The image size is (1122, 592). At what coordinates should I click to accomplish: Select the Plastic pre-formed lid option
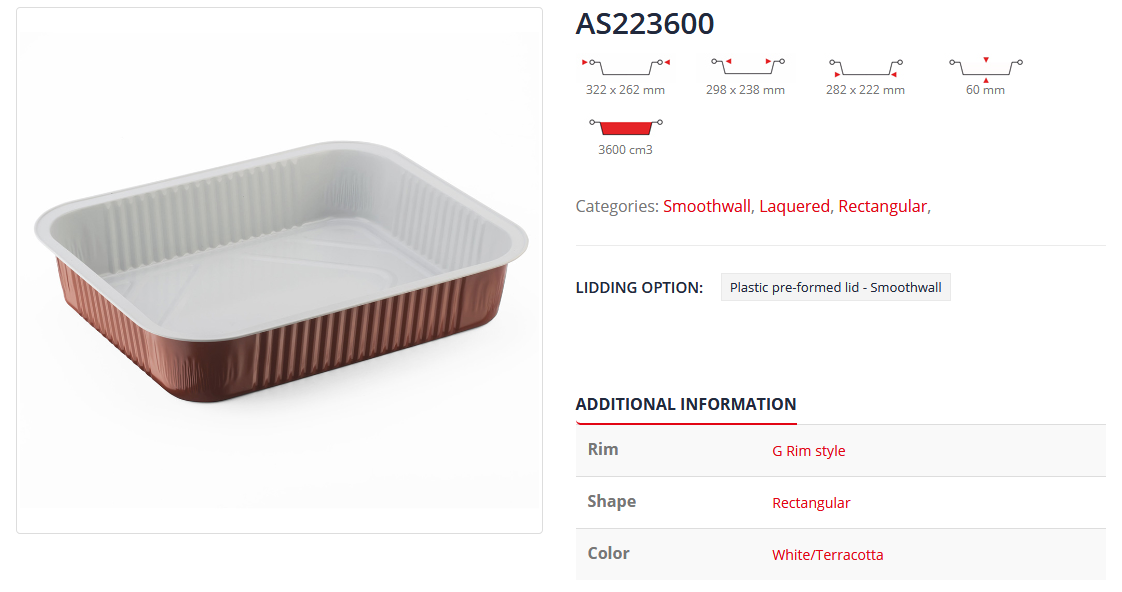pyautogui.click(x=835, y=288)
